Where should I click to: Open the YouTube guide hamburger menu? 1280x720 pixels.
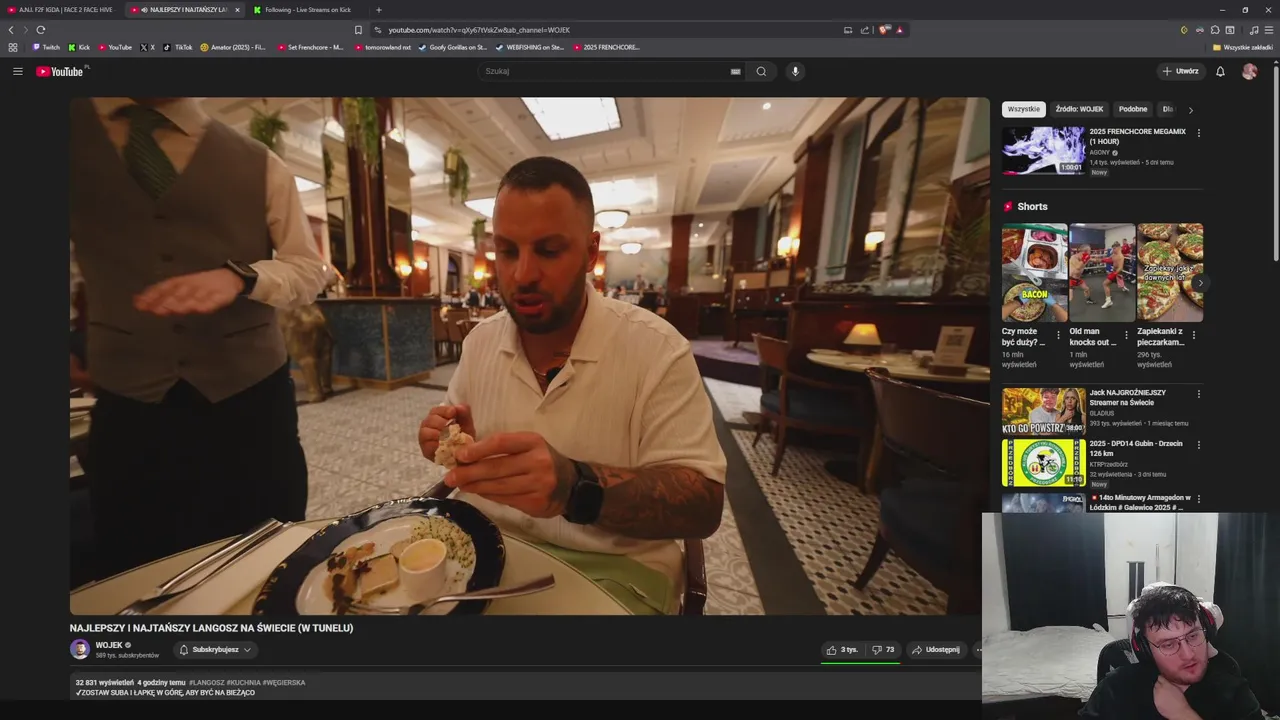tap(17, 71)
